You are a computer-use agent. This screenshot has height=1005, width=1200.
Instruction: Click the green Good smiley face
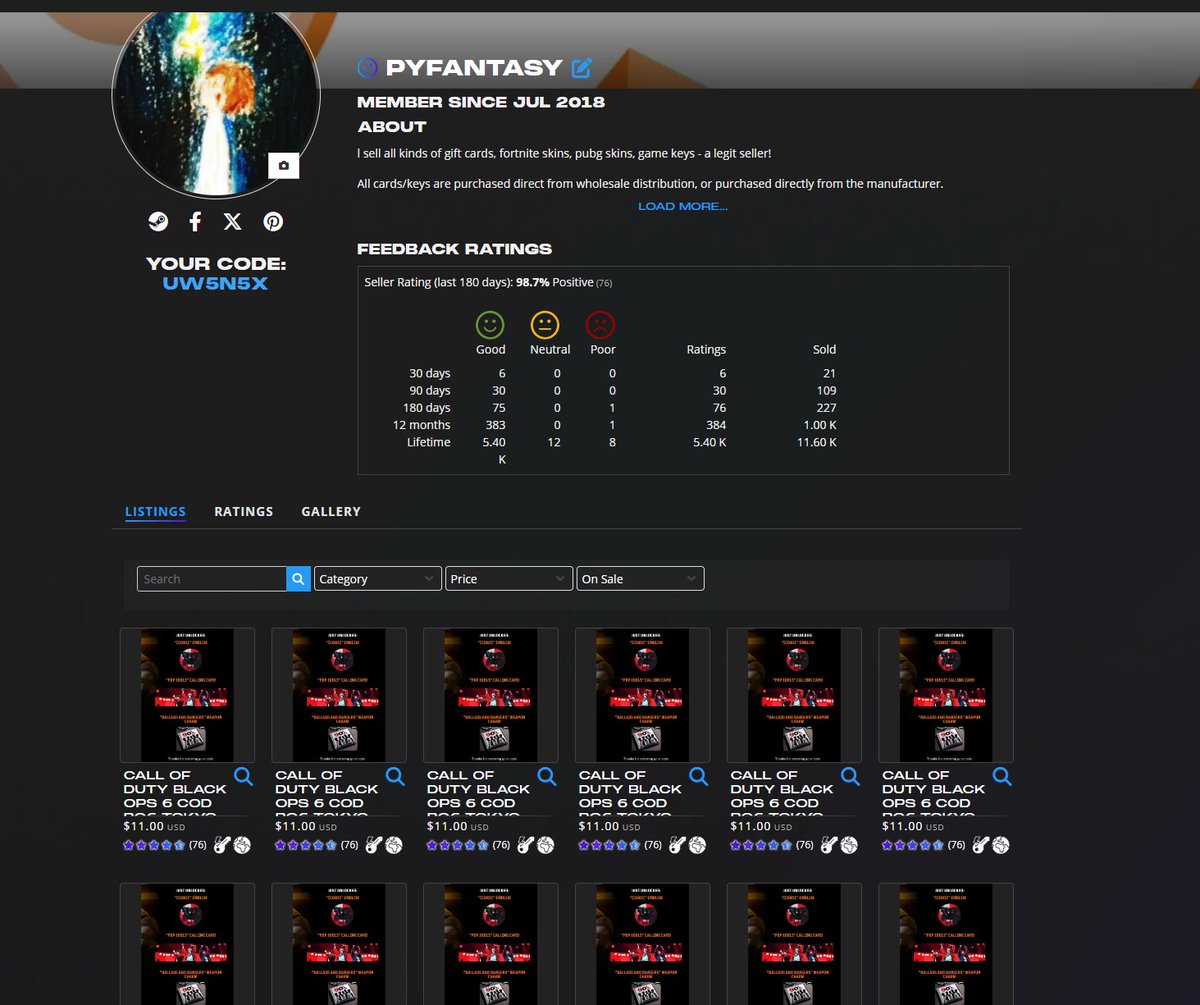(490, 325)
